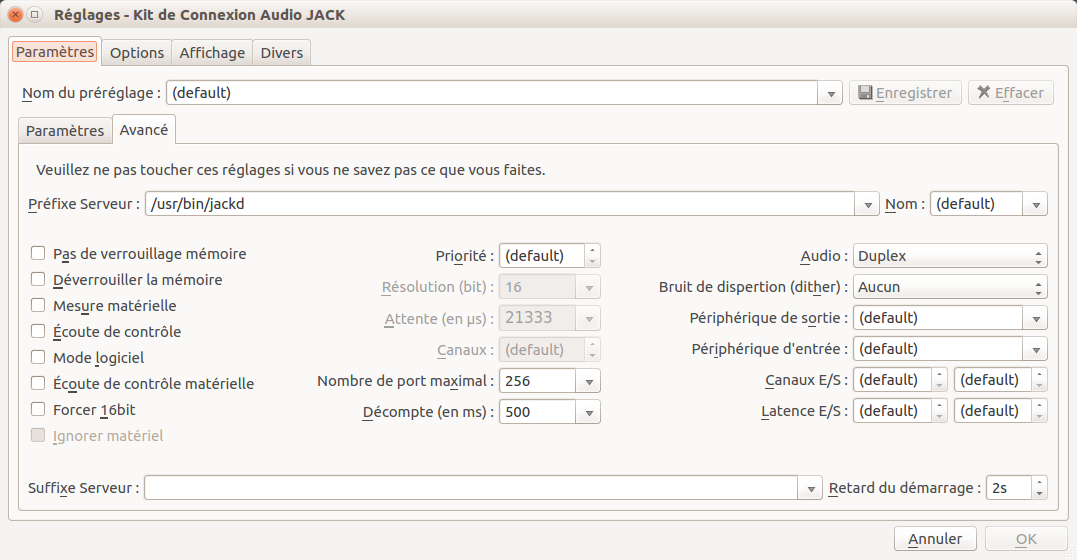
Task: Open Périphérique de sortie dropdown
Action: (1036, 319)
